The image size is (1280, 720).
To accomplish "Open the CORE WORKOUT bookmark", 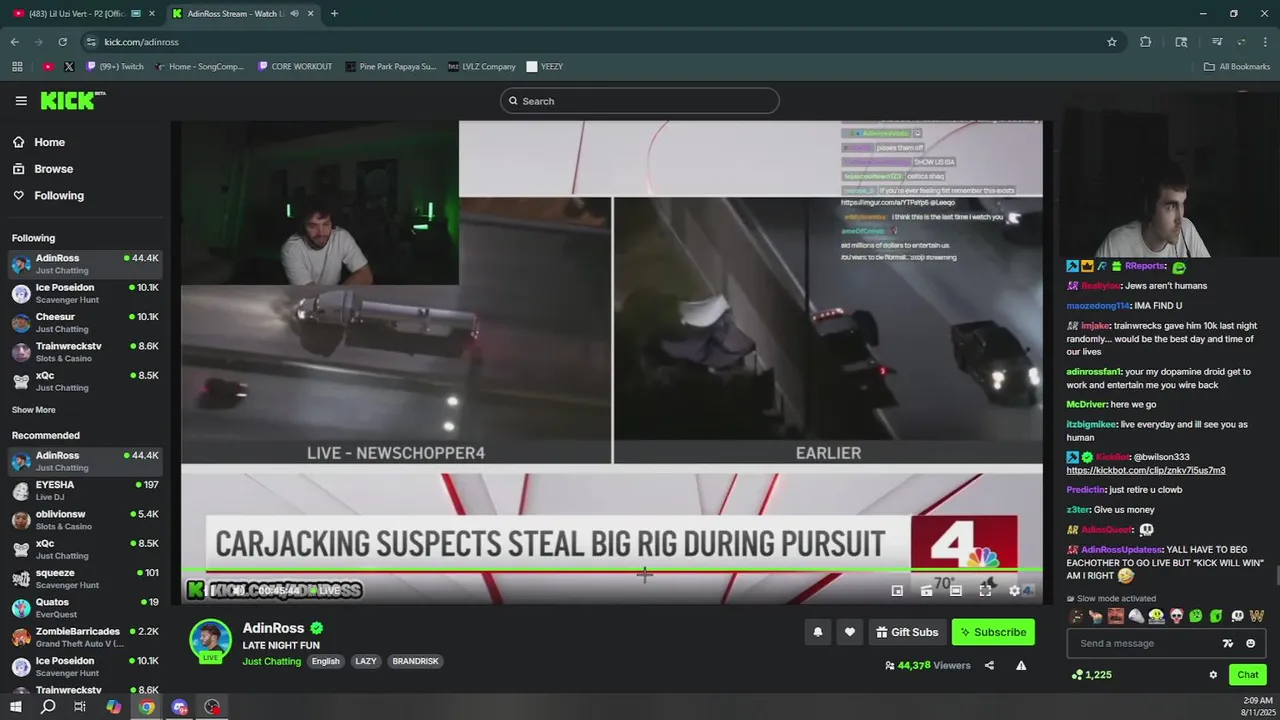I will 295,67.
